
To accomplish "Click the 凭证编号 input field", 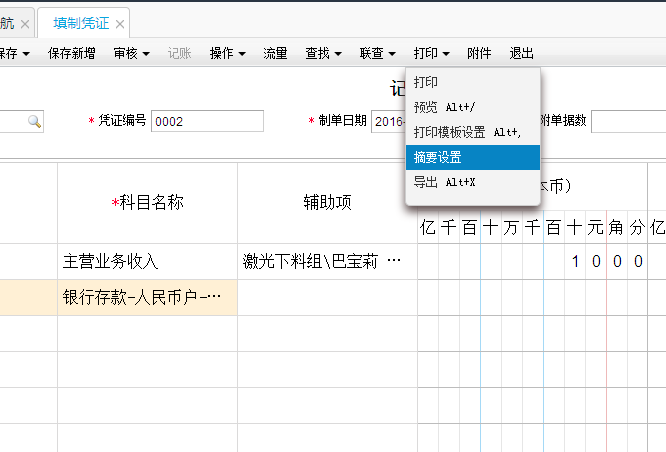I will click(x=207, y=121).
